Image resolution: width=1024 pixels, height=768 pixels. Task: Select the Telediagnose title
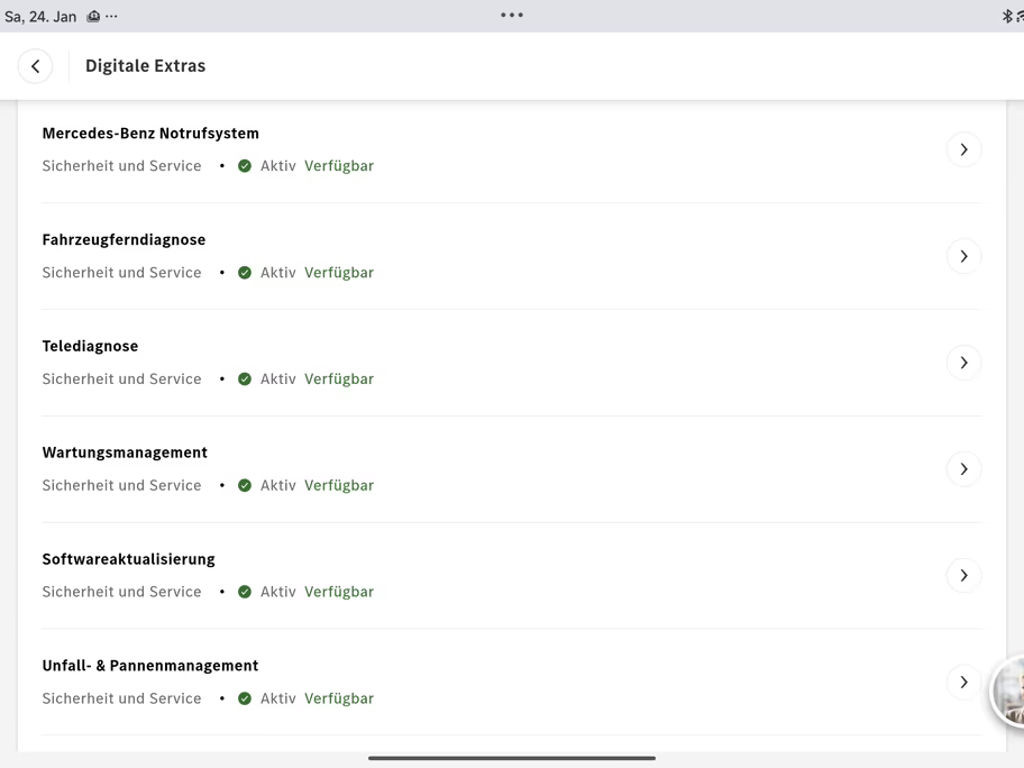[90, 346]
